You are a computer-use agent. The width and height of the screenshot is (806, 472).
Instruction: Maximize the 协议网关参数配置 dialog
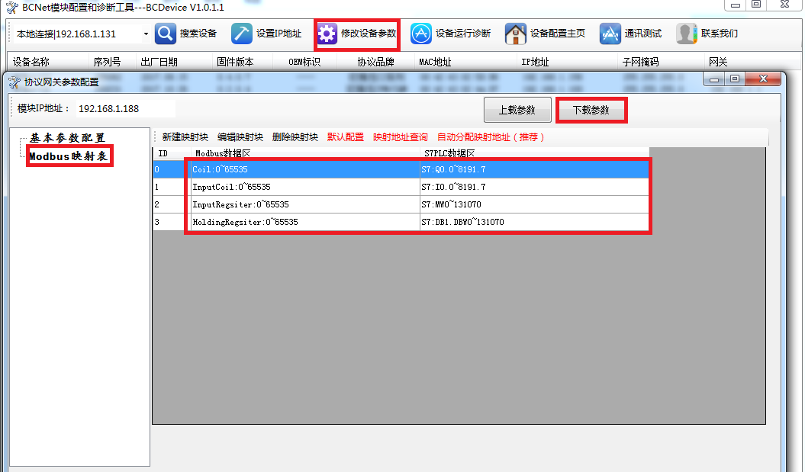(x=735, y=79)
